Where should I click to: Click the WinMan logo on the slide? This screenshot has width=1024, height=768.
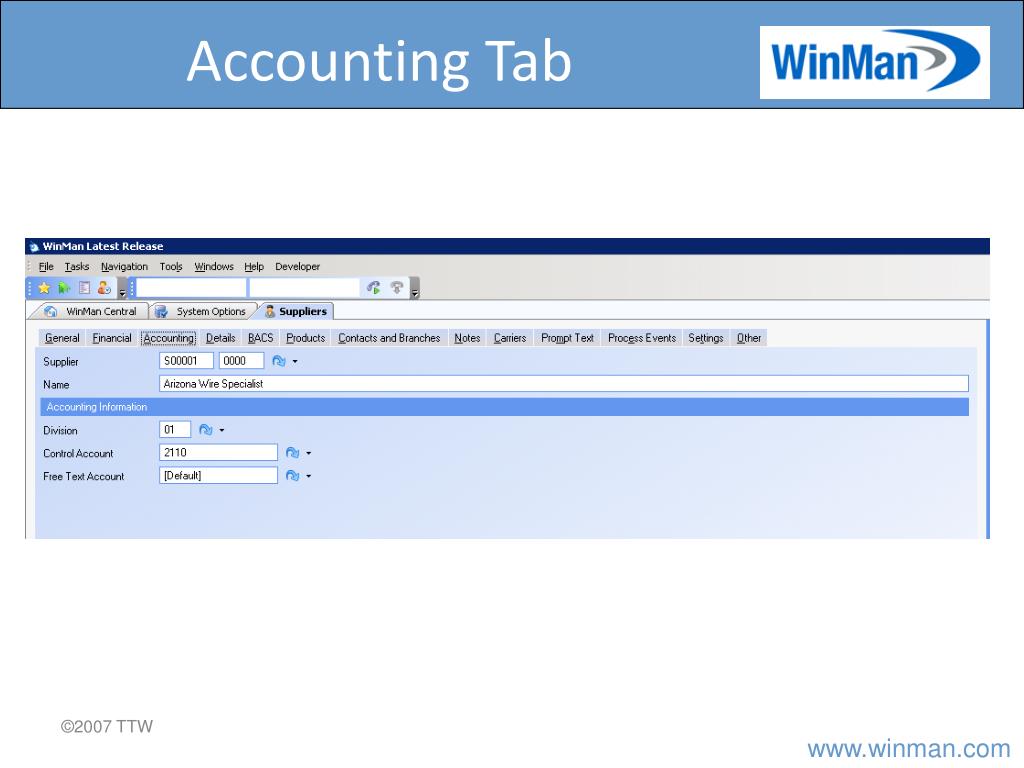(874, 63)
